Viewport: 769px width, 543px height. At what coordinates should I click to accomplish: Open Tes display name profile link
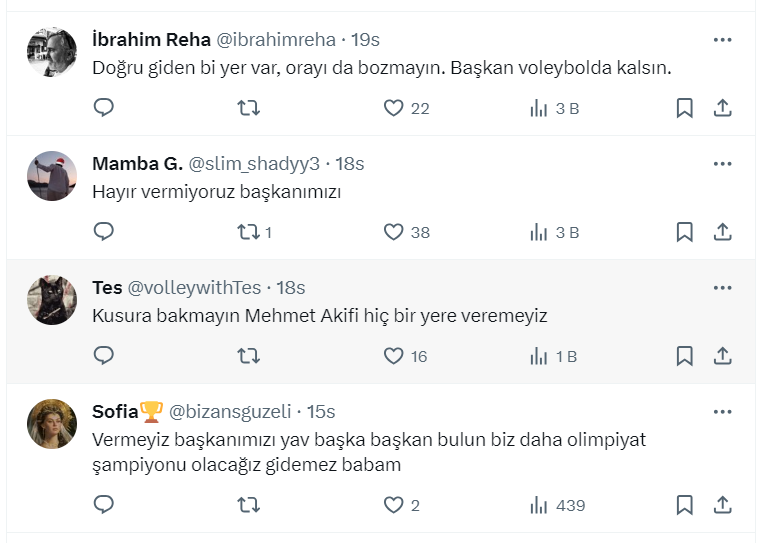[x=106, y=288]
